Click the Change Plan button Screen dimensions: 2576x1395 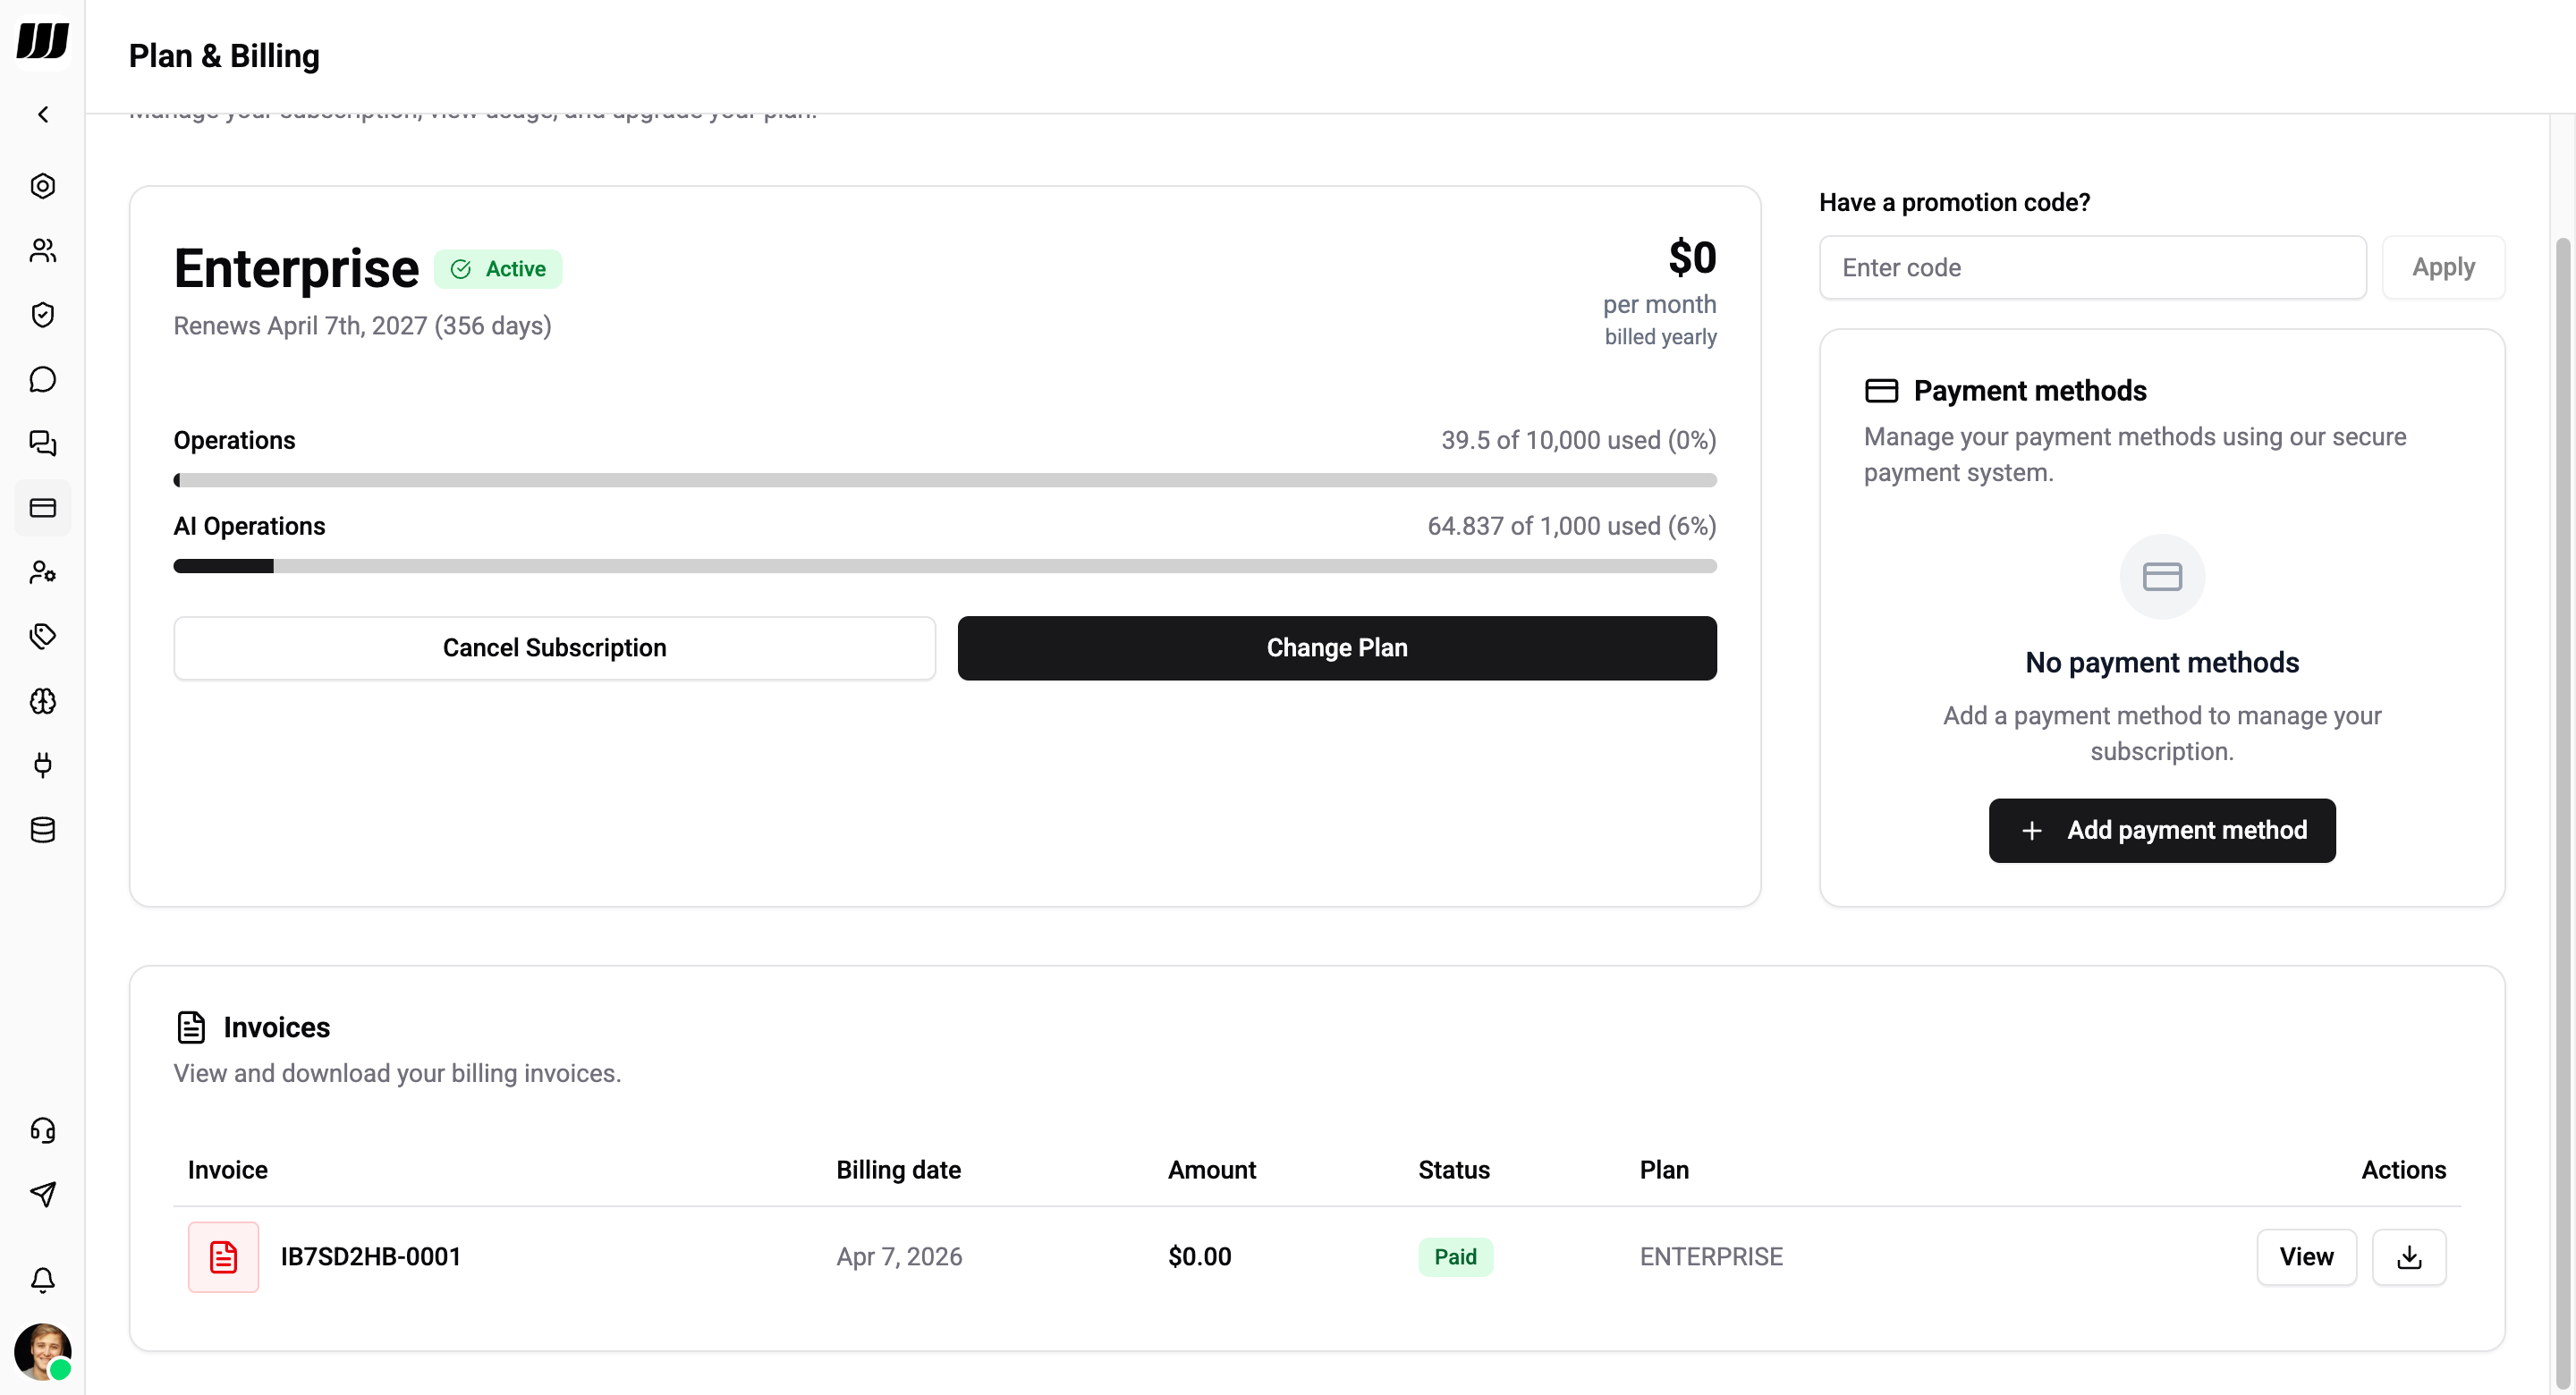tap(1337, 648)
